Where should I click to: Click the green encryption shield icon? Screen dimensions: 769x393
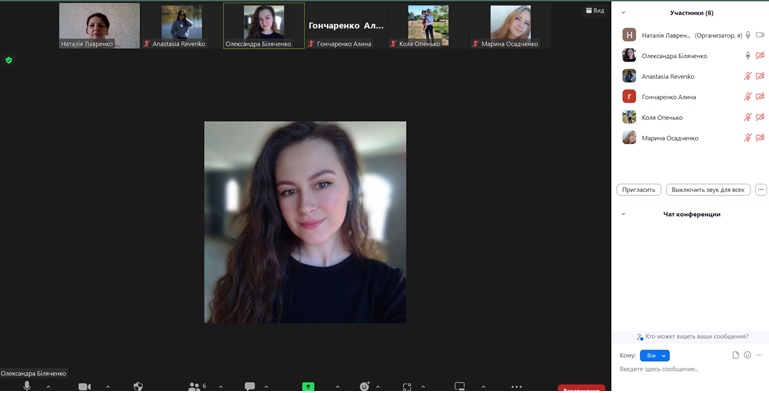pyautogui.click(x=9, y=60)
